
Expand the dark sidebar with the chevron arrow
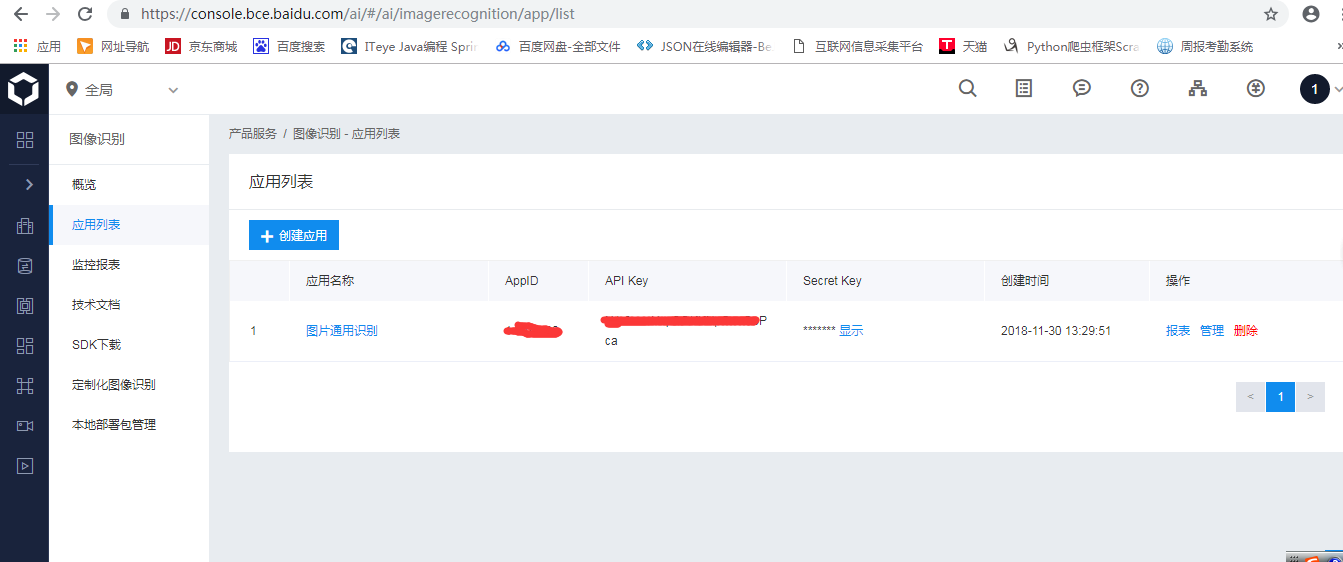click(29, 184)
